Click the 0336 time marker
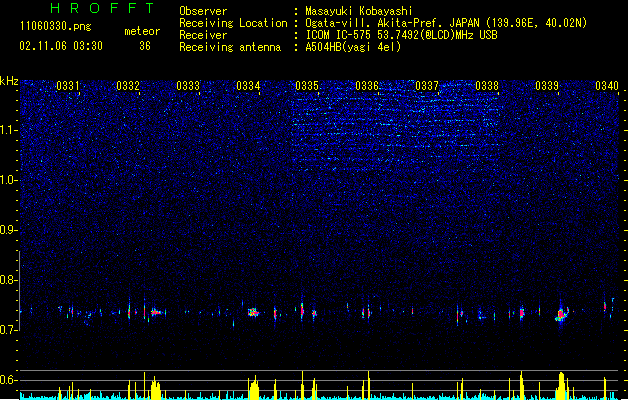The image size is (629, 400). tap(367, 86)
